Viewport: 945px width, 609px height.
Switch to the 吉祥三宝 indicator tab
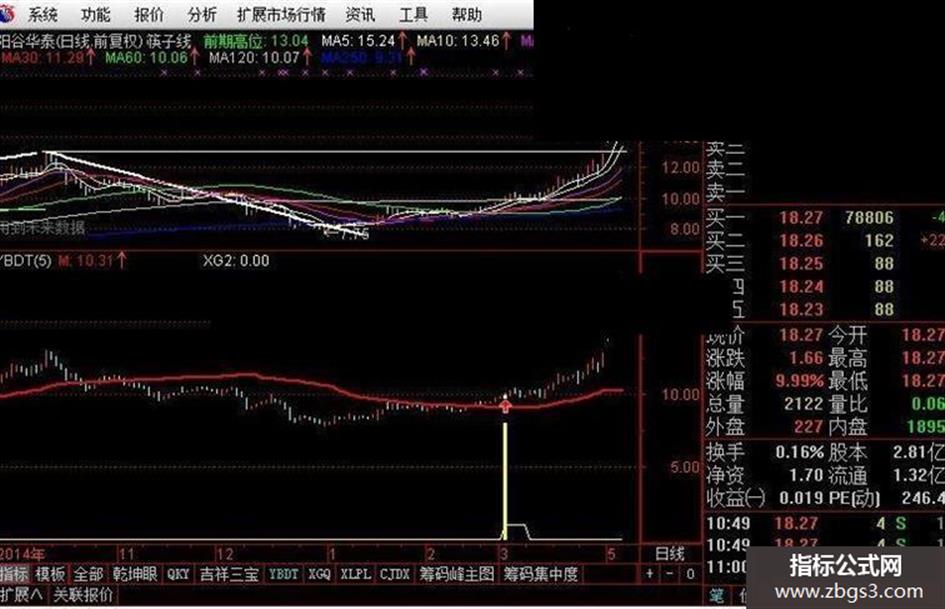[x=229, y=573]
